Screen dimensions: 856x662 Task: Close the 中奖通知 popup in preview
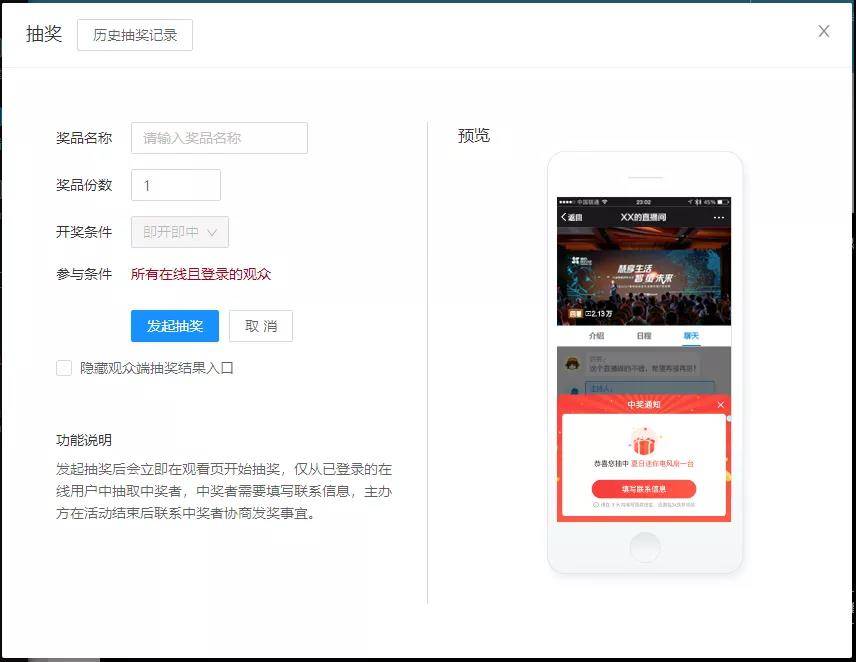720,405
